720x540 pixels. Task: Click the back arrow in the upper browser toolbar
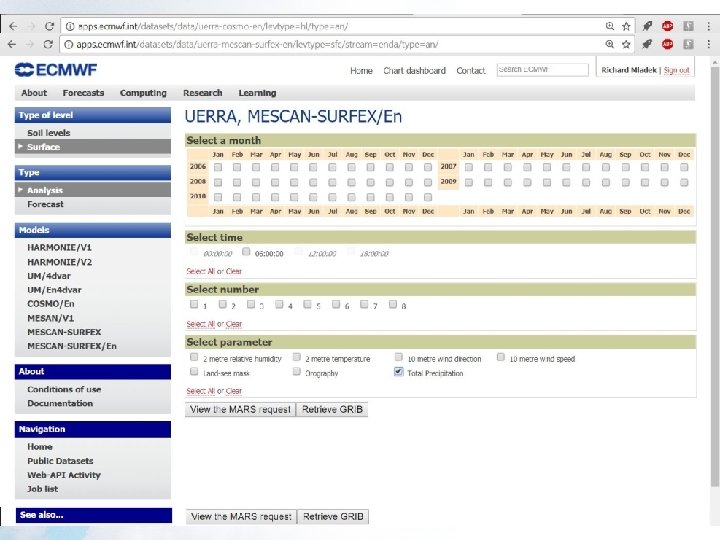pos(12,27)
